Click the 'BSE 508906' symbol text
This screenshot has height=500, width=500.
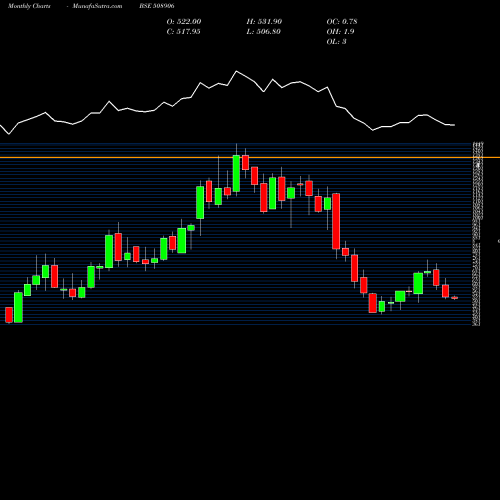(x=157, y=6)
